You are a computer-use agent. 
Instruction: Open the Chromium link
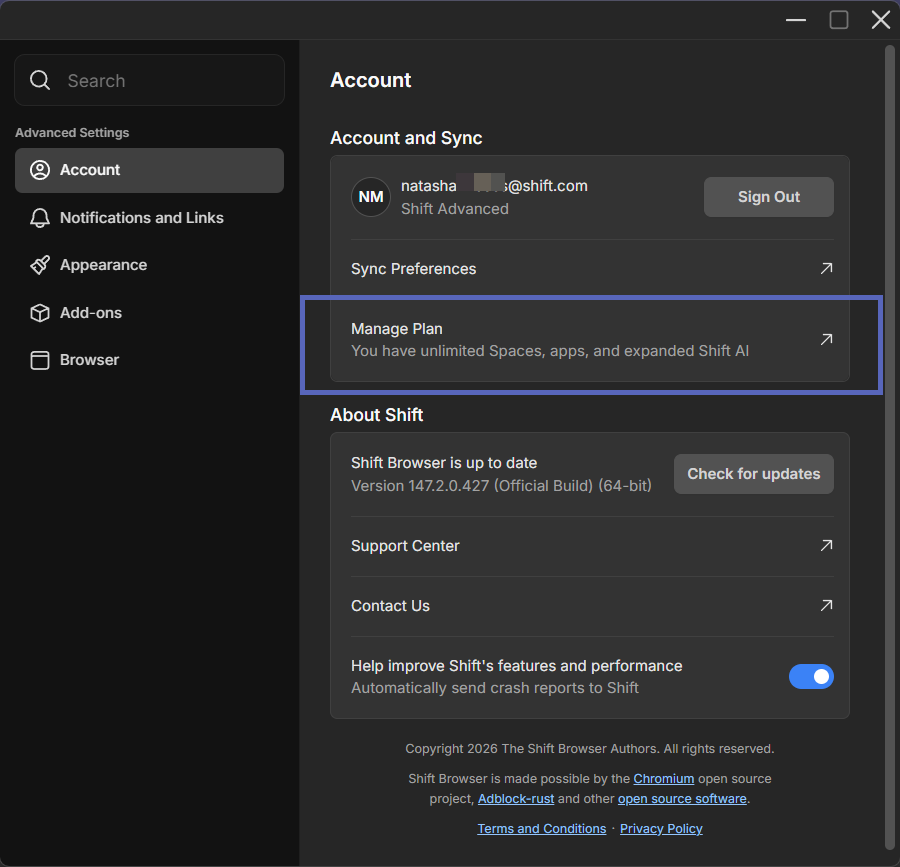click(x=664, y=779)
